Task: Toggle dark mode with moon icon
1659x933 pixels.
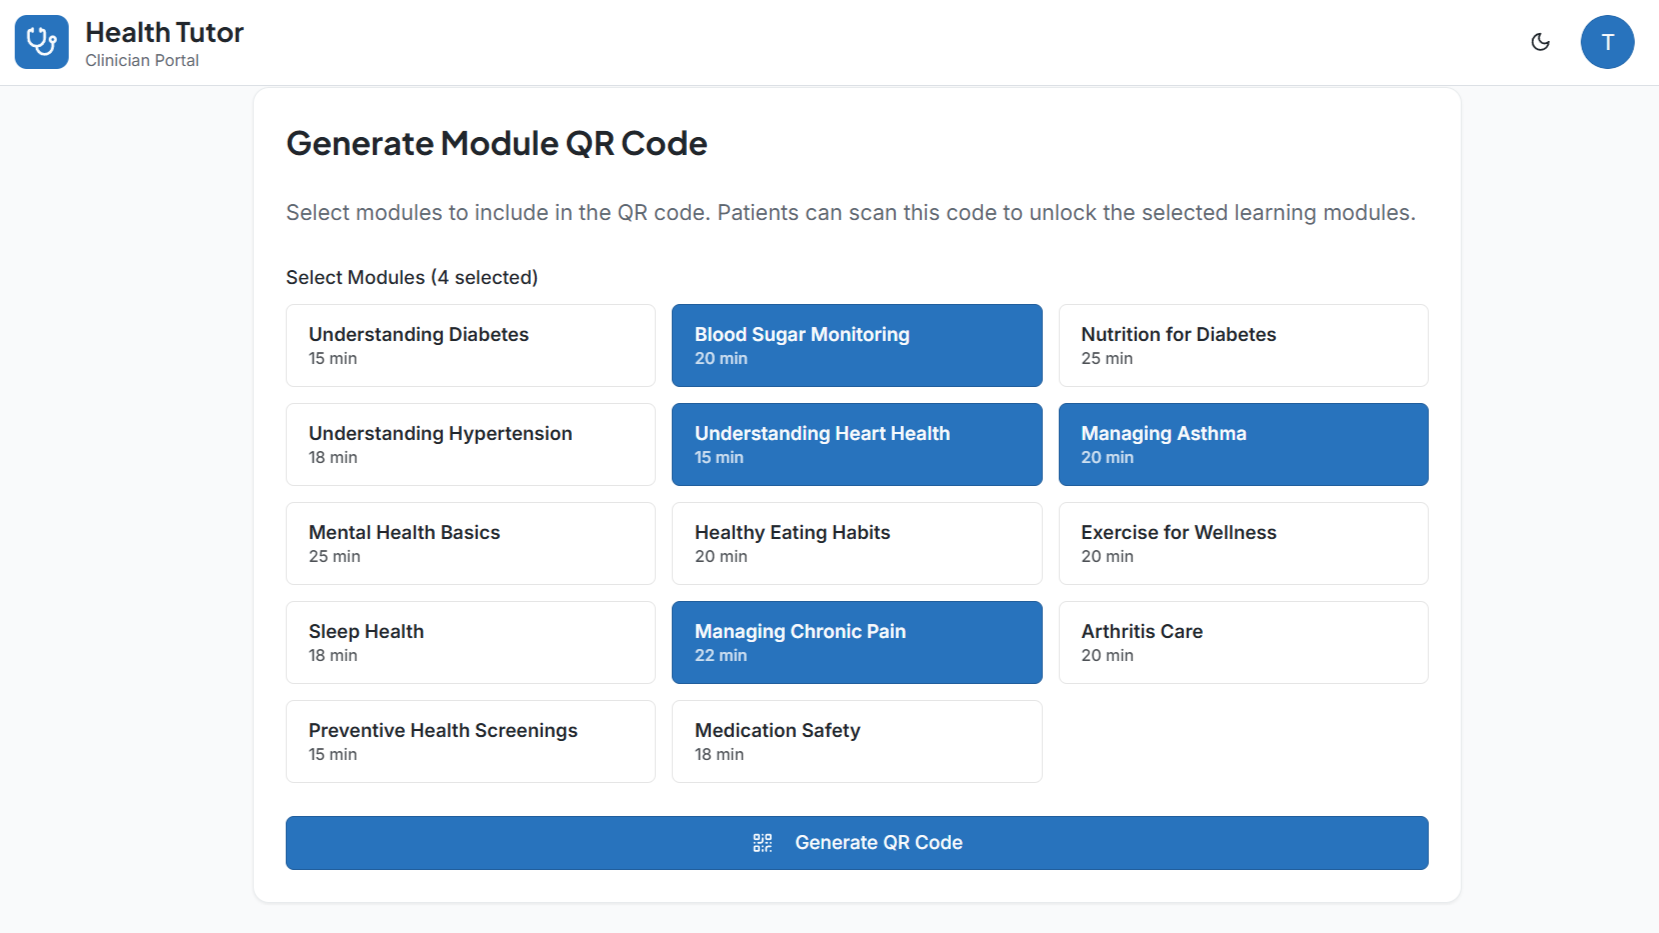Action: click(x=1540, y=42)
